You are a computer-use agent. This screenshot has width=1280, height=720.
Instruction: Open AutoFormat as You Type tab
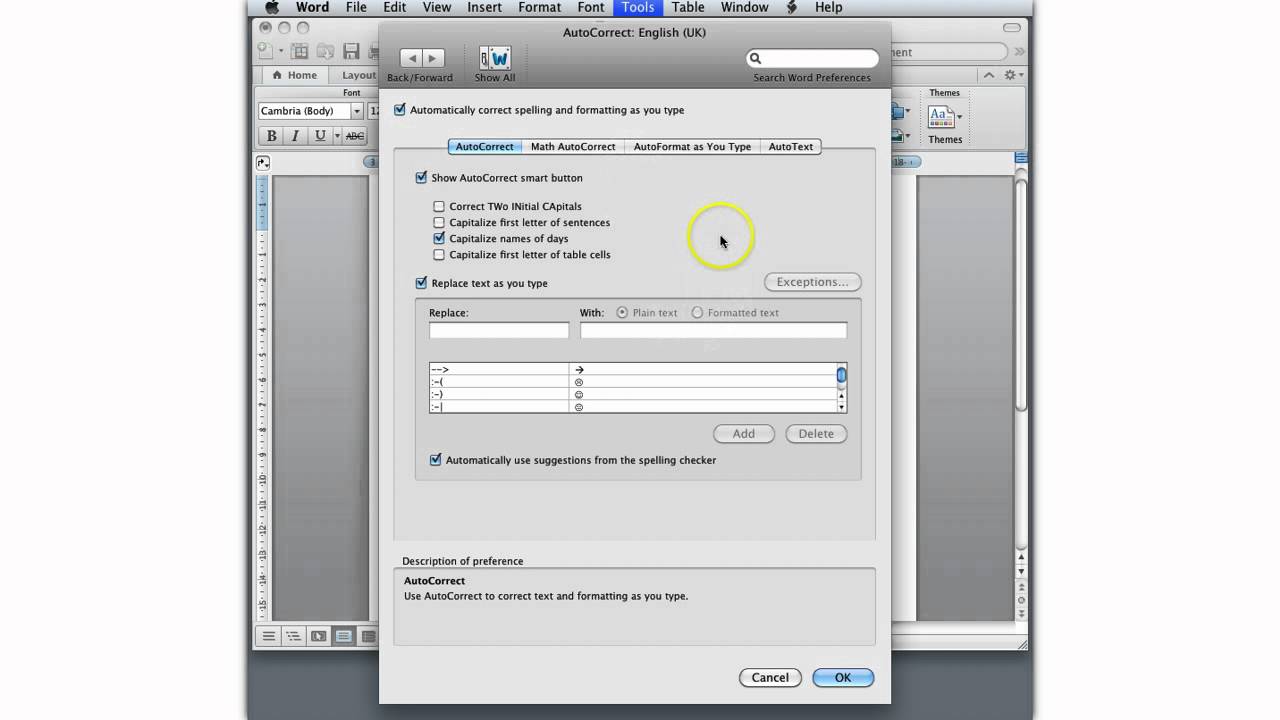click(x=692, y=146)
